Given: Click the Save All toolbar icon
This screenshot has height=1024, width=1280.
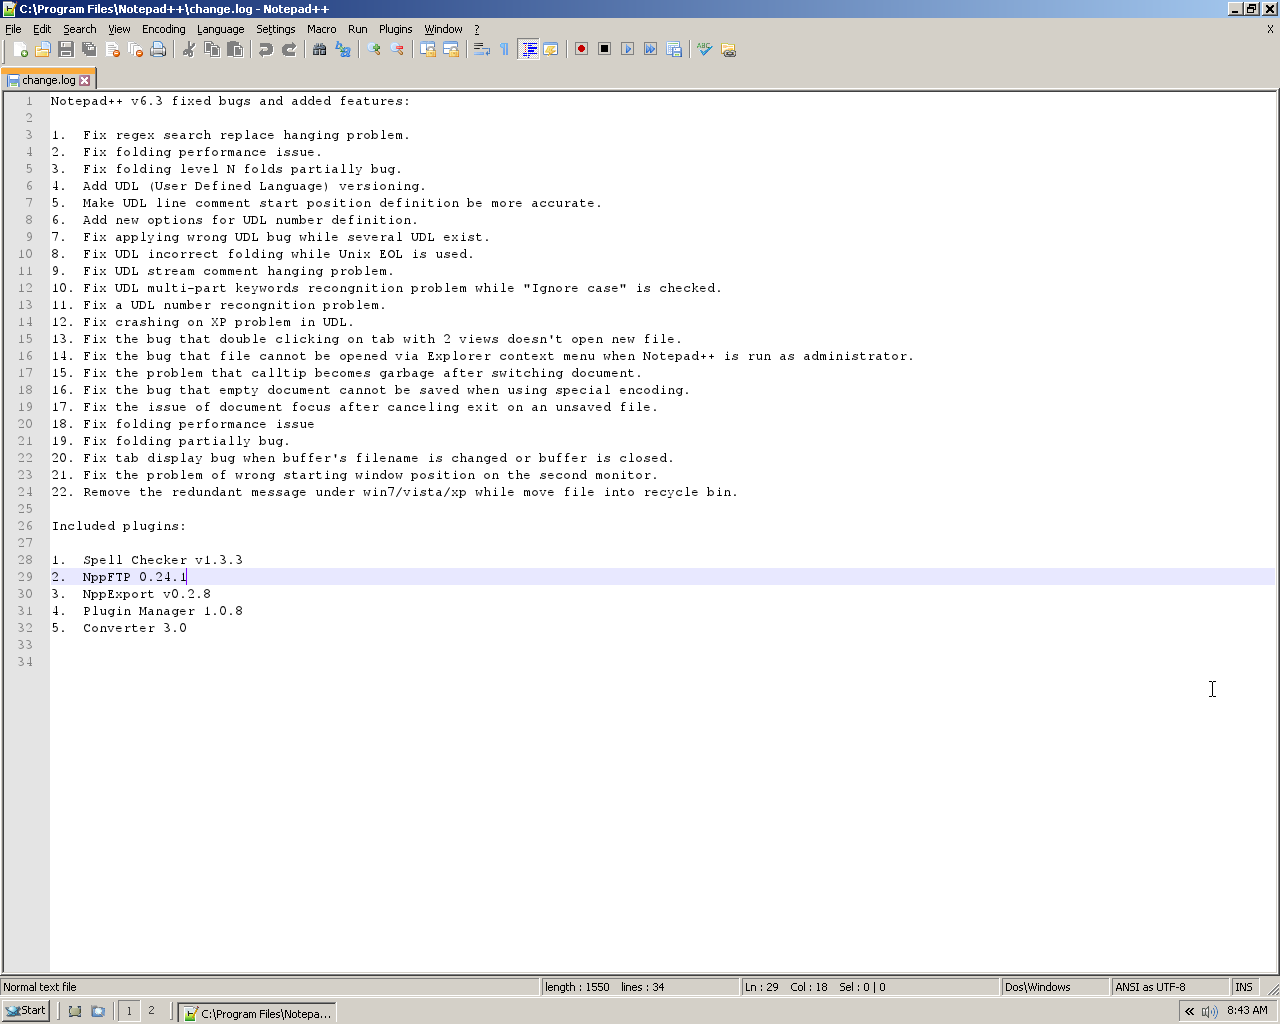Looking at the screenshot, I should coord(89,49).
